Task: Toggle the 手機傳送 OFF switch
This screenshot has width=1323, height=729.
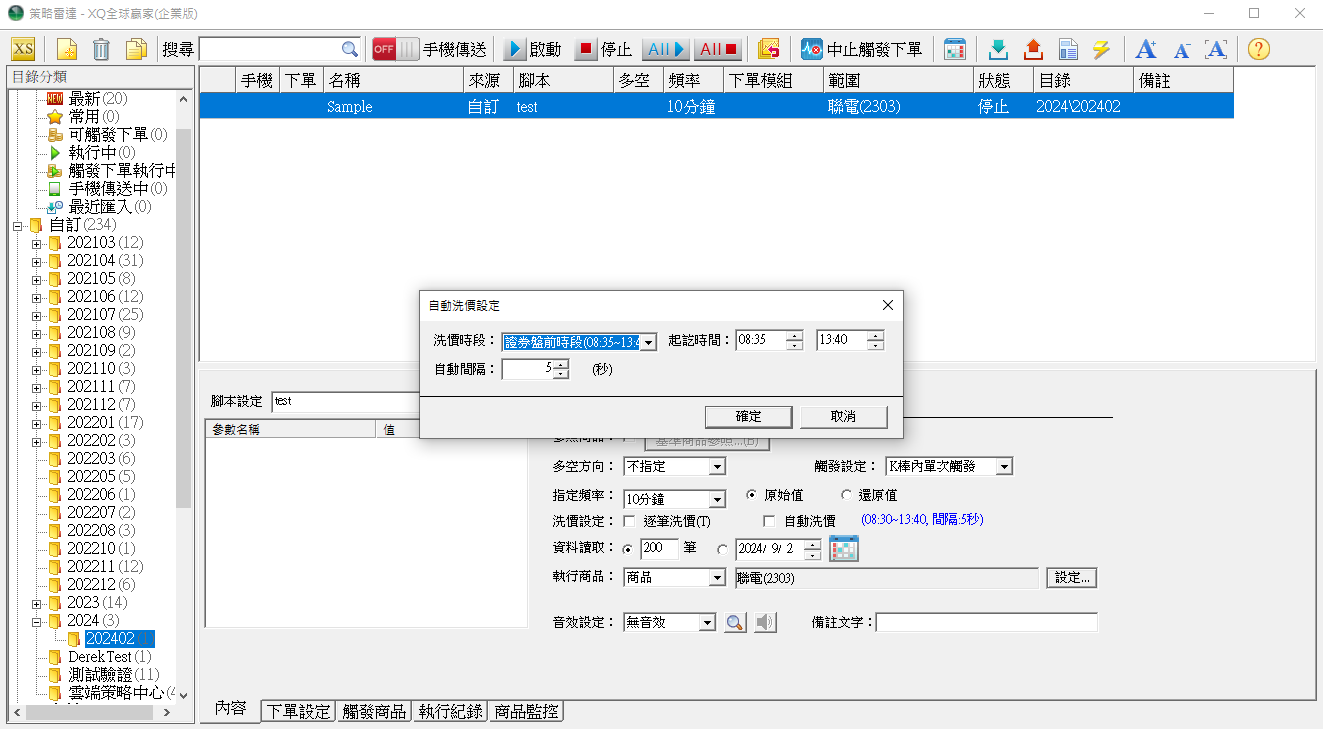Action: (x=395, y=49)
